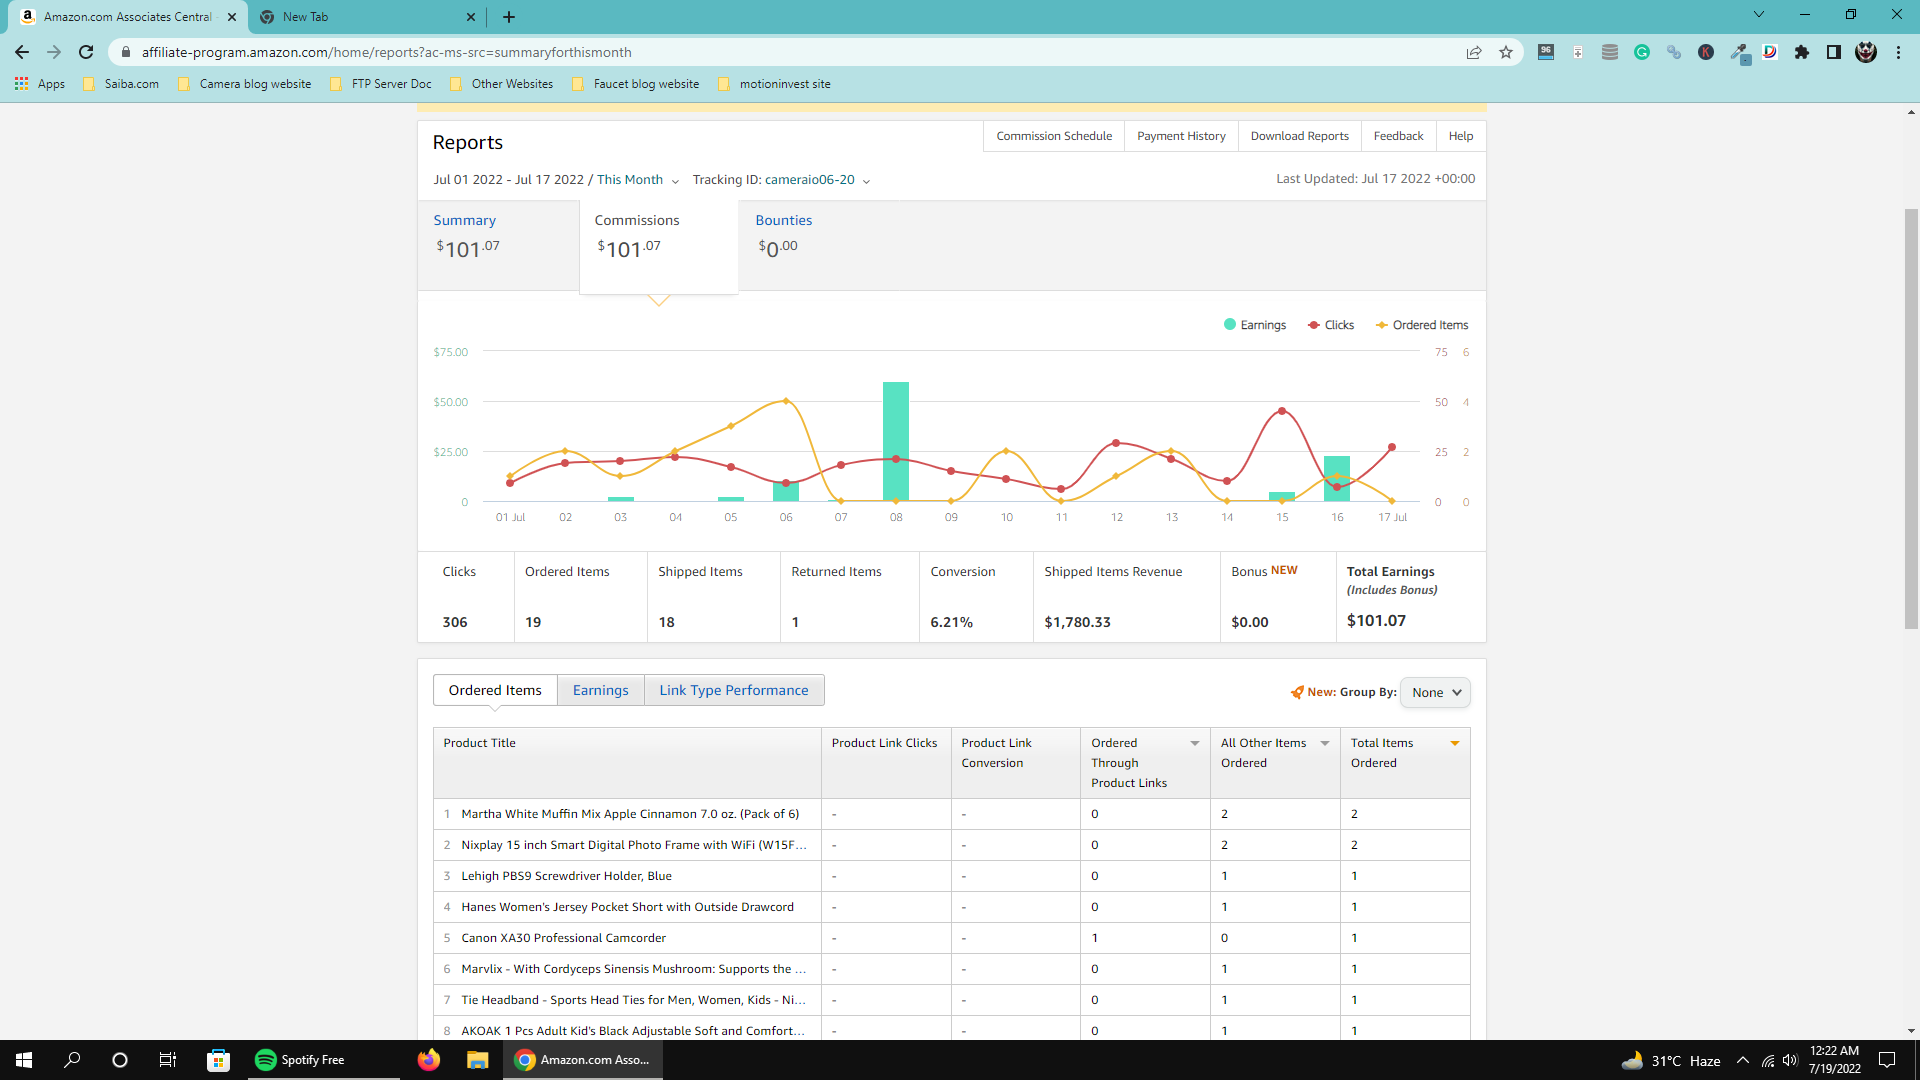Select the Commissions report tab
Viewport: 1920px width, 1080px height.
[659, 247]
